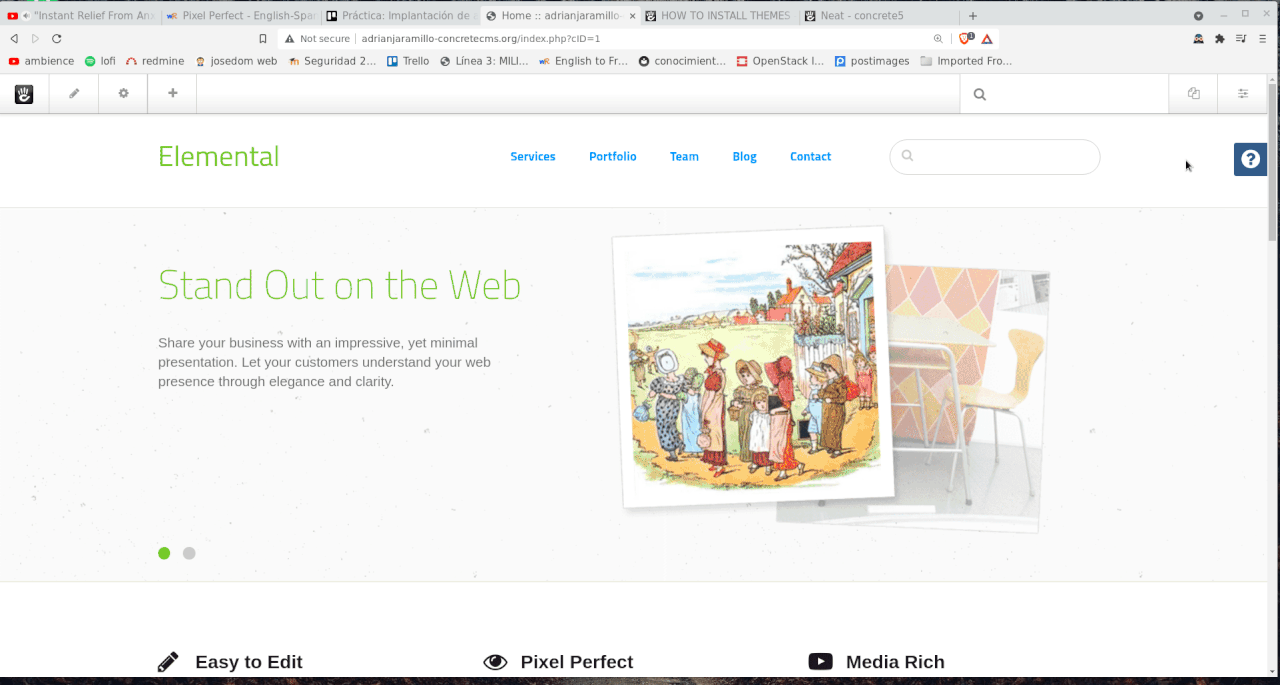Add content with plus icon
Screen dimensions: 1280x685
172,94
